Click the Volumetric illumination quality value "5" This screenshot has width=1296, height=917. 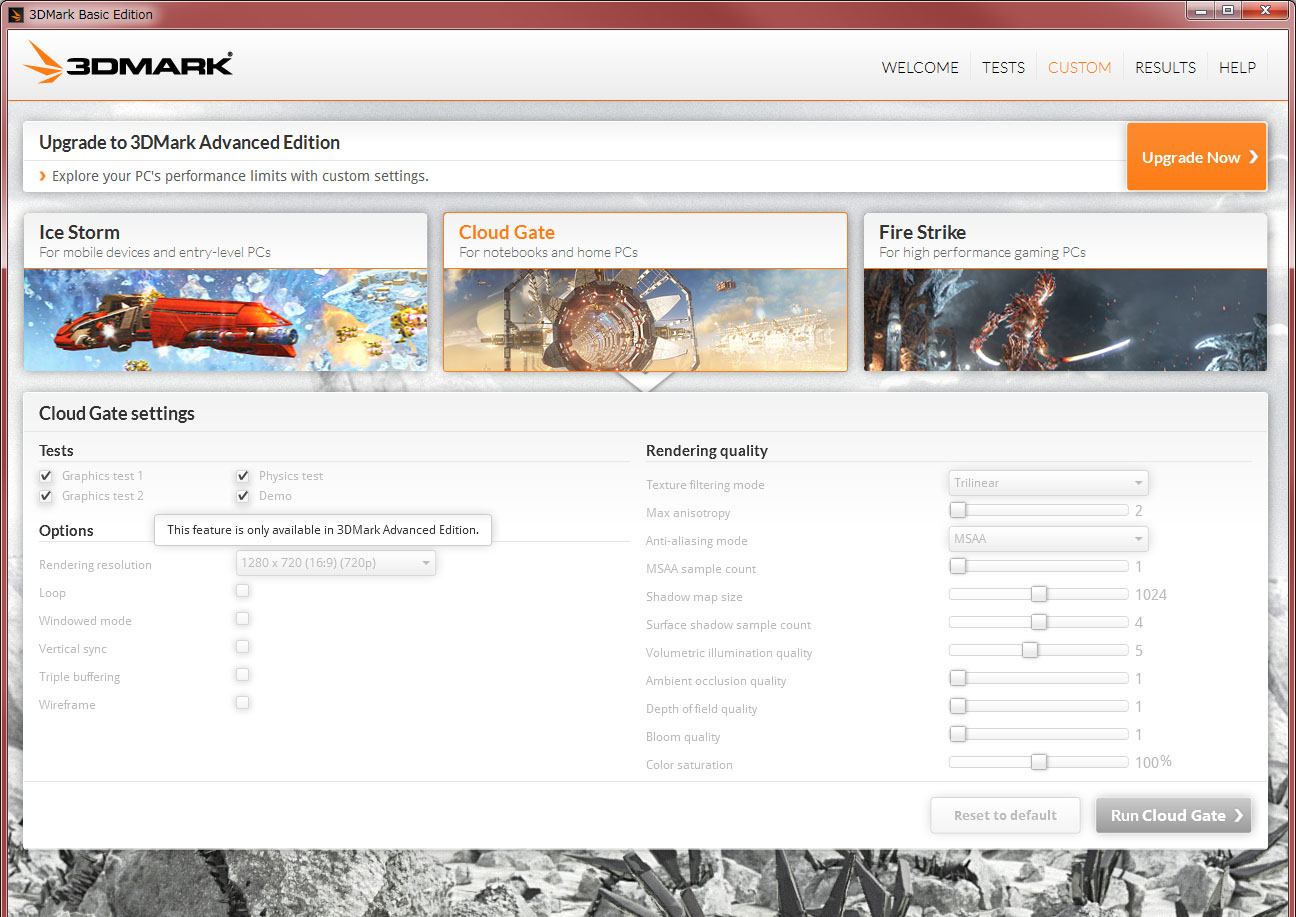[x=1139, y=651]
